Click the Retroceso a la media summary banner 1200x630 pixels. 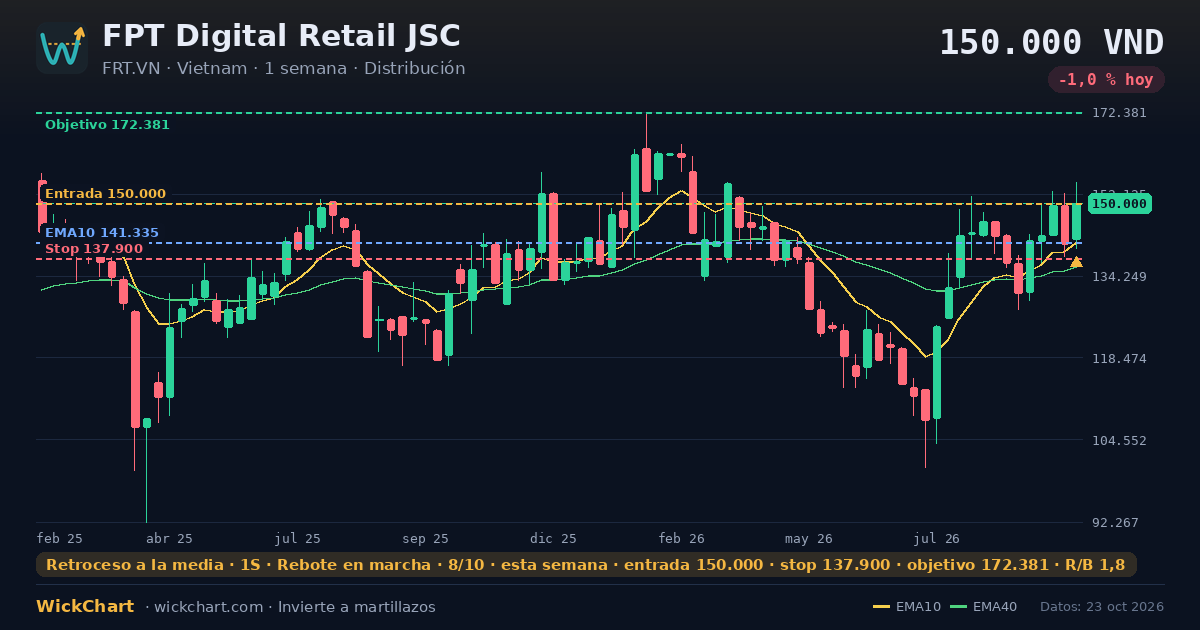coord(586,565)
